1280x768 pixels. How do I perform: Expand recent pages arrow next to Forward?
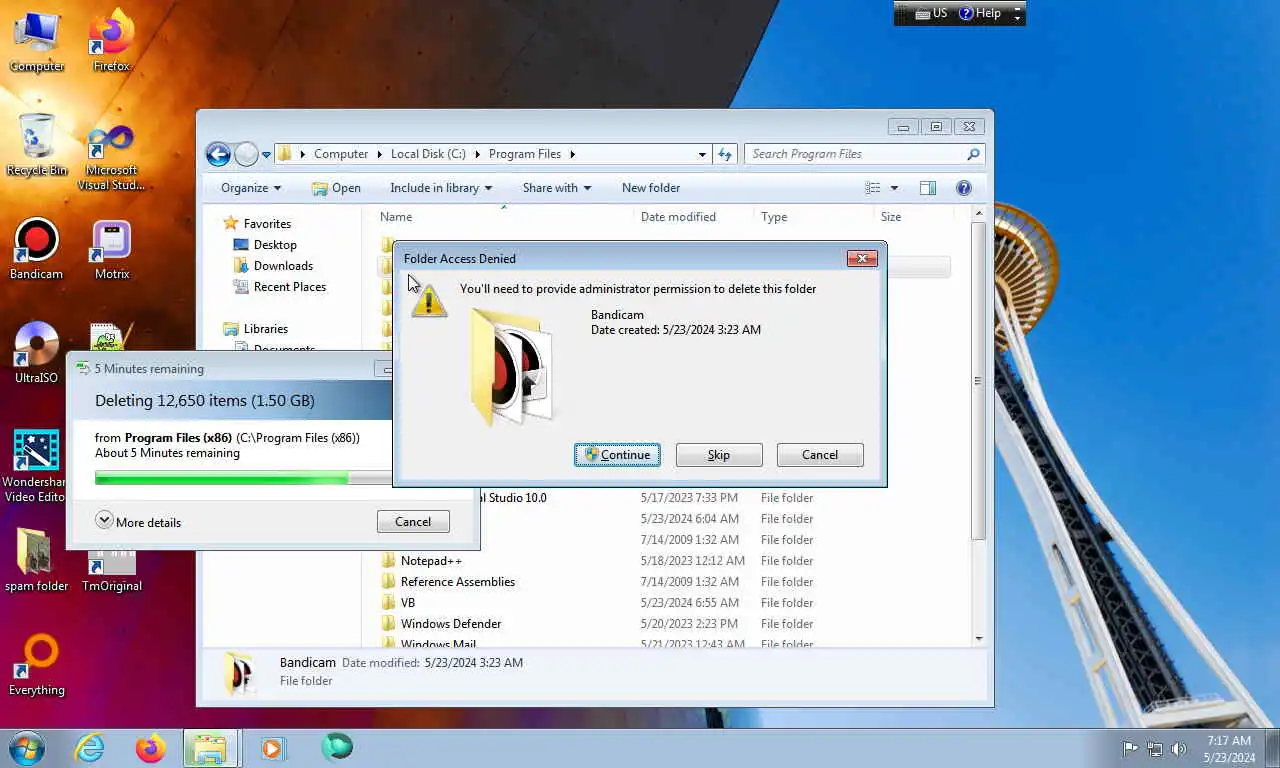[266, 155]
